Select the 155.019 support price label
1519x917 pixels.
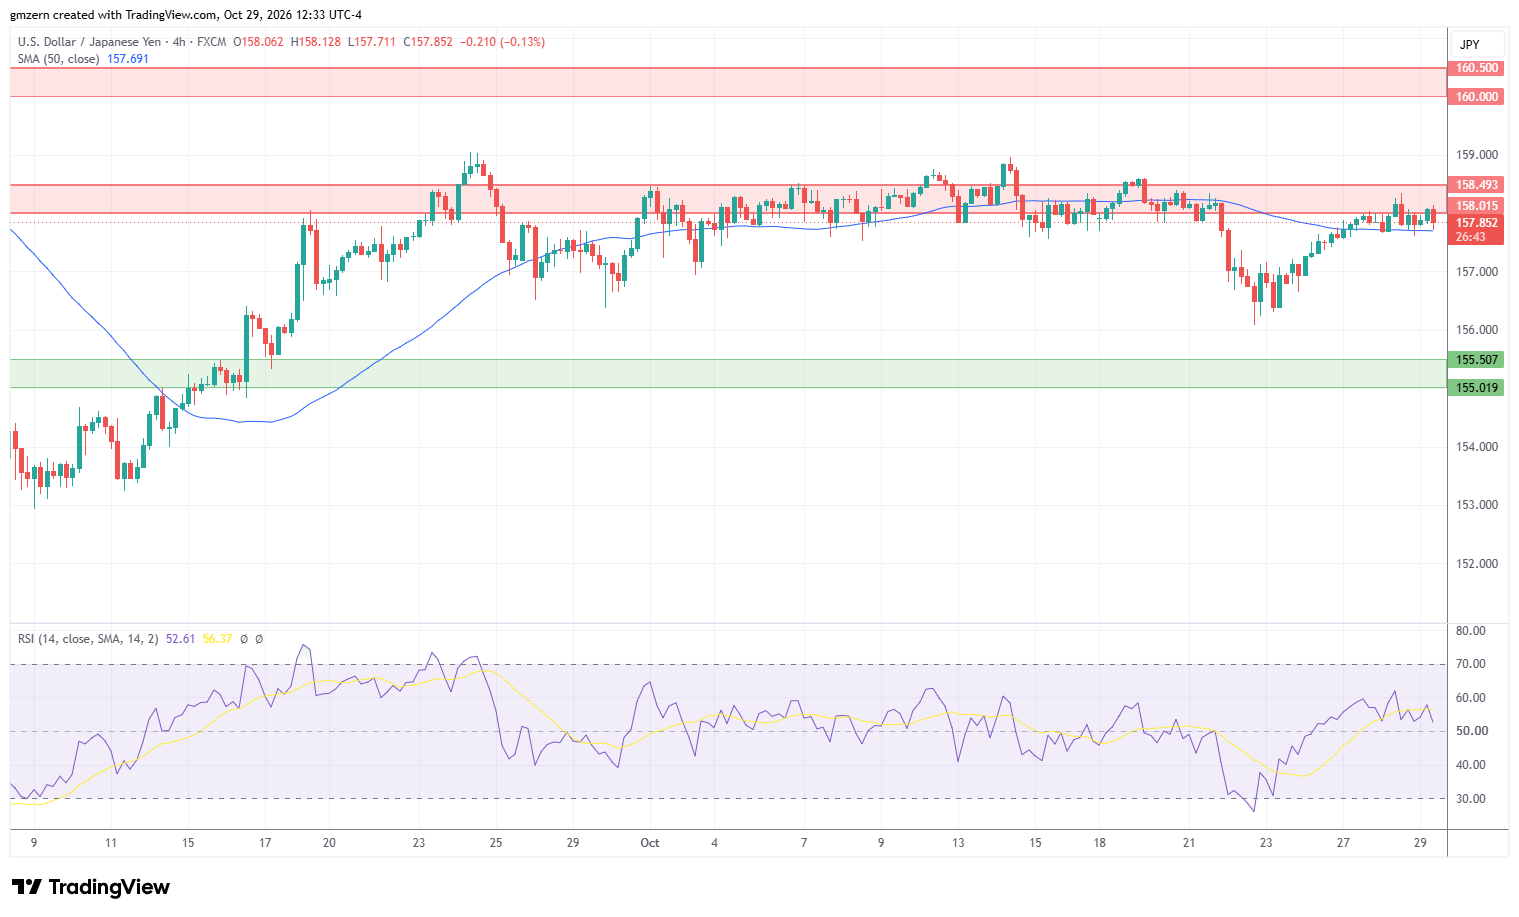pos(1476,388)
